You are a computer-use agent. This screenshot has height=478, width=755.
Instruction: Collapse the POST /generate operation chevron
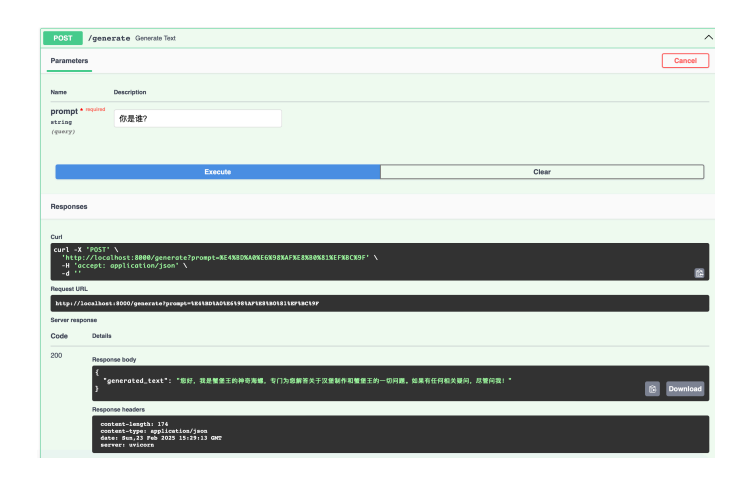click(708, 37)
